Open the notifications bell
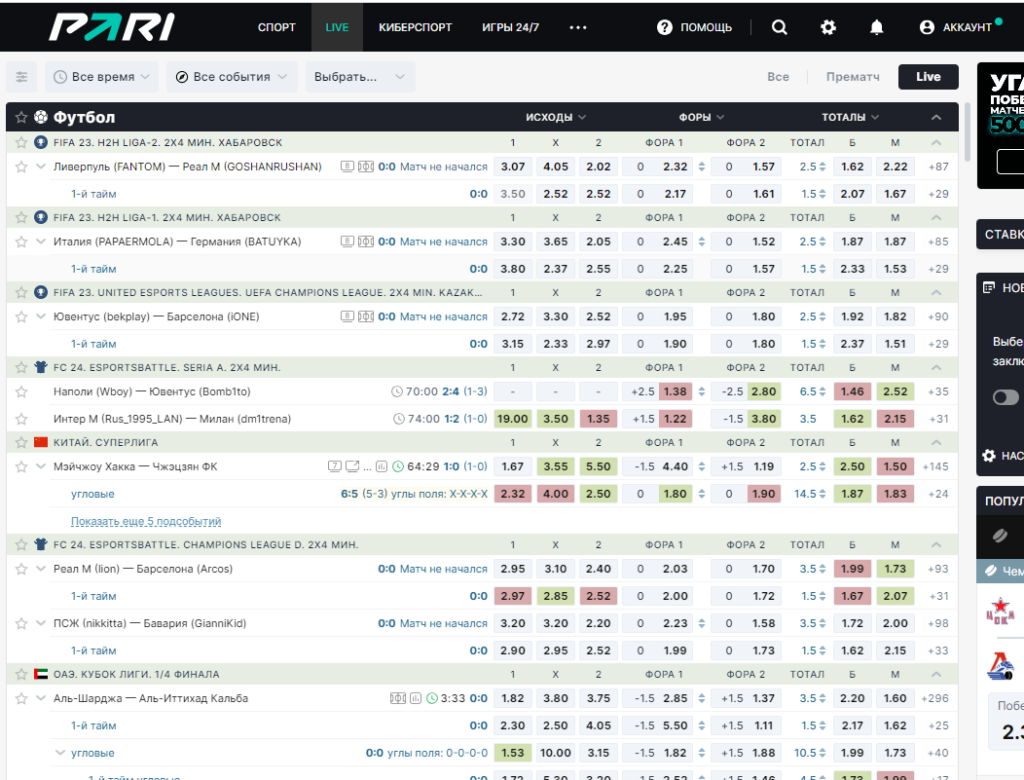This screenshot has width=1024, height=780. pyautogui.click(x=876, y=27)
